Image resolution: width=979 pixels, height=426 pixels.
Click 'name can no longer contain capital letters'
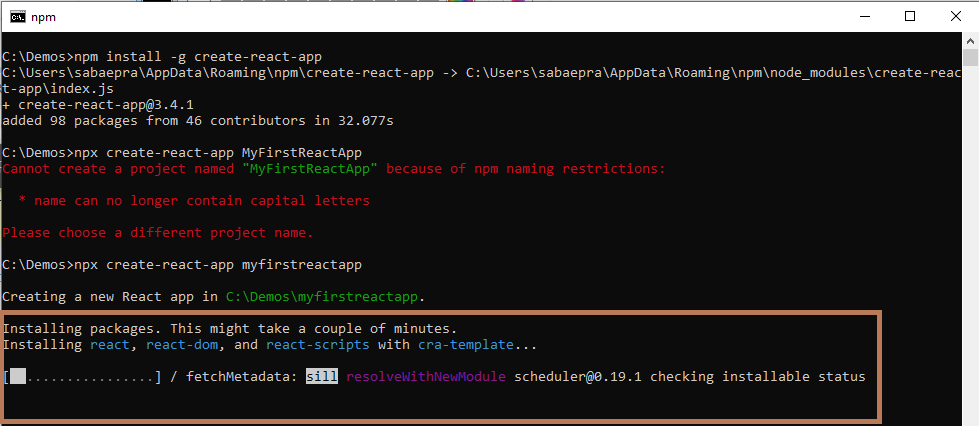(x=202, y=201)
